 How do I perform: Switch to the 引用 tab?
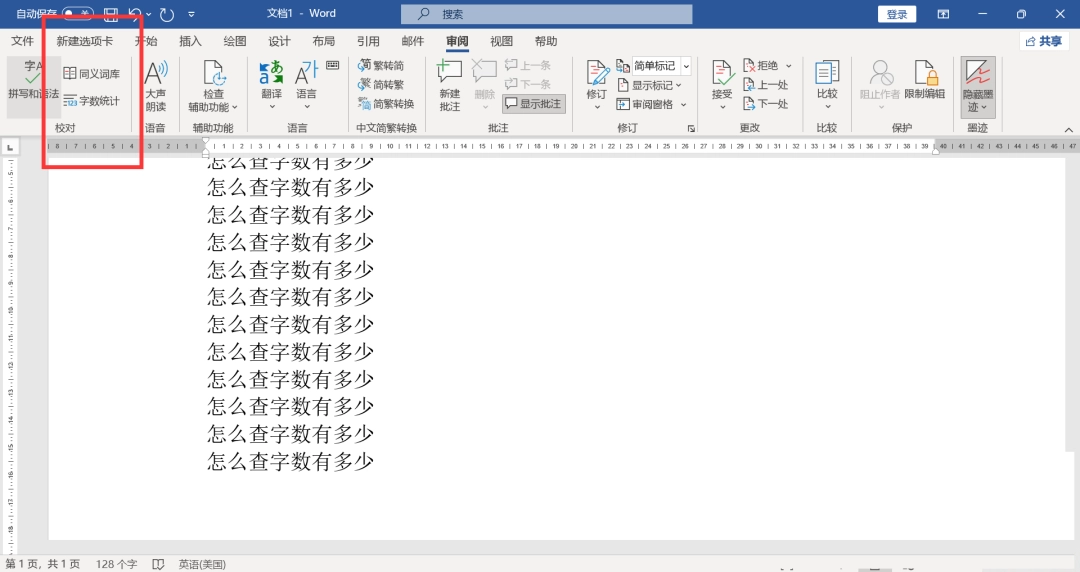pyautogui.click(x=368, y=41)
